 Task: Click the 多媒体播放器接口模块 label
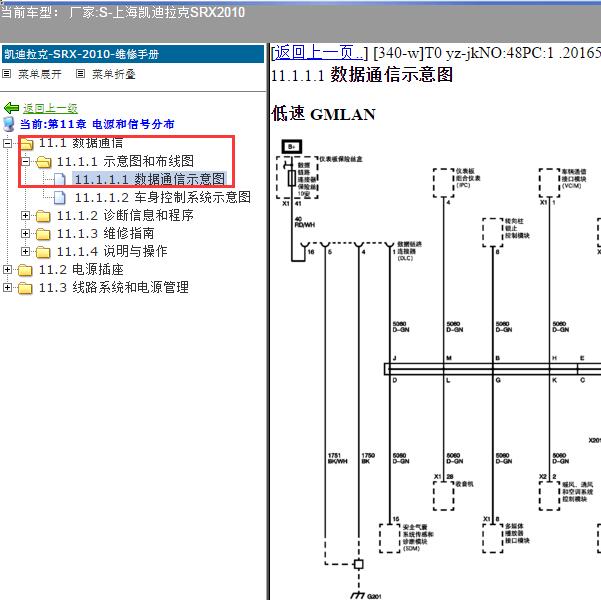pos(518,533)
